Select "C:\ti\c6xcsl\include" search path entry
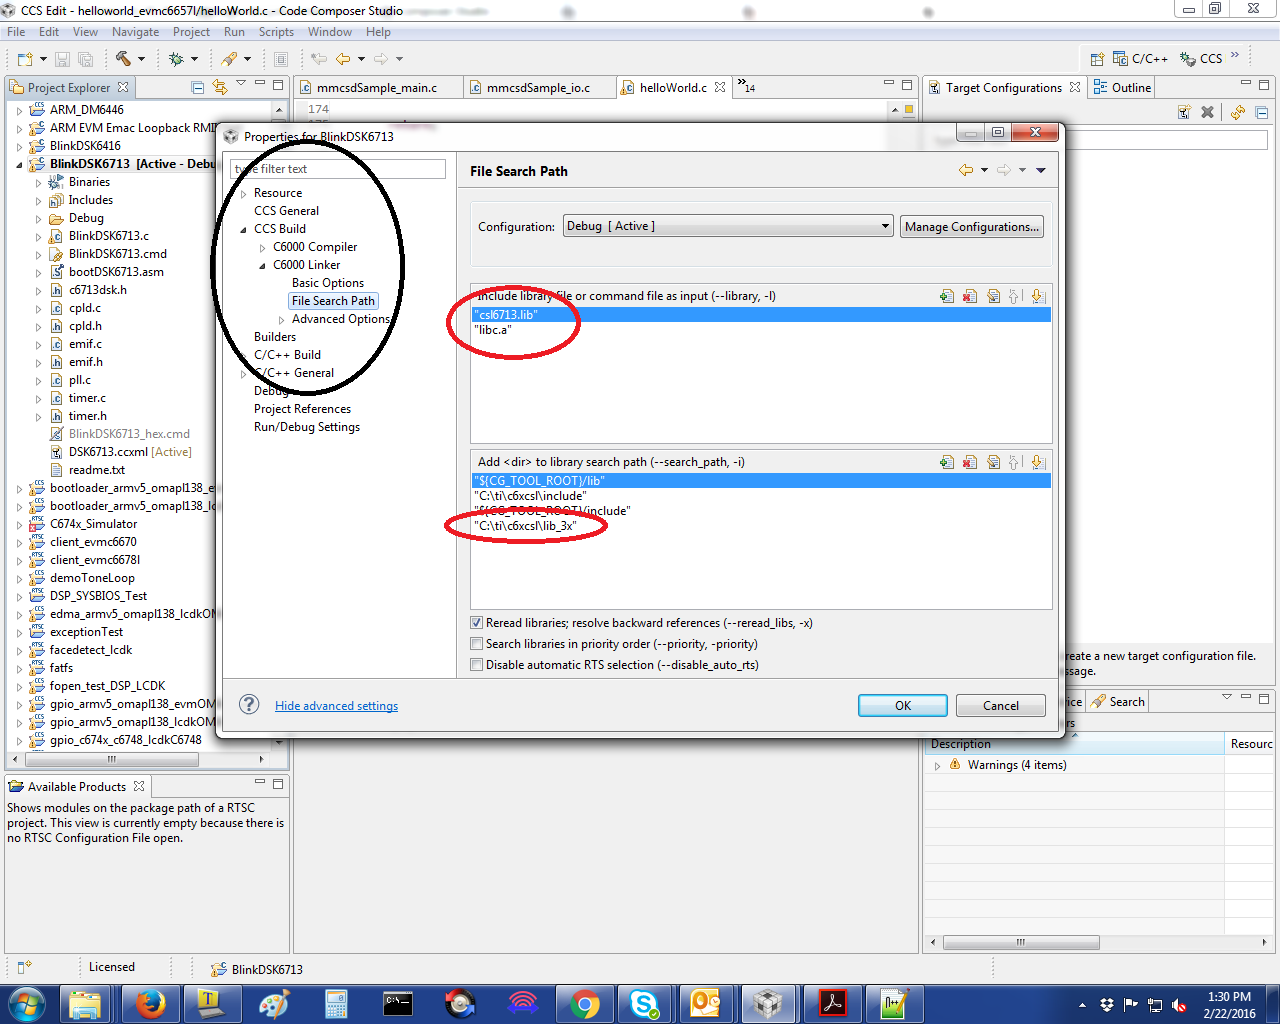This screenshot has height=1024, width=1280. coord(530,496)
